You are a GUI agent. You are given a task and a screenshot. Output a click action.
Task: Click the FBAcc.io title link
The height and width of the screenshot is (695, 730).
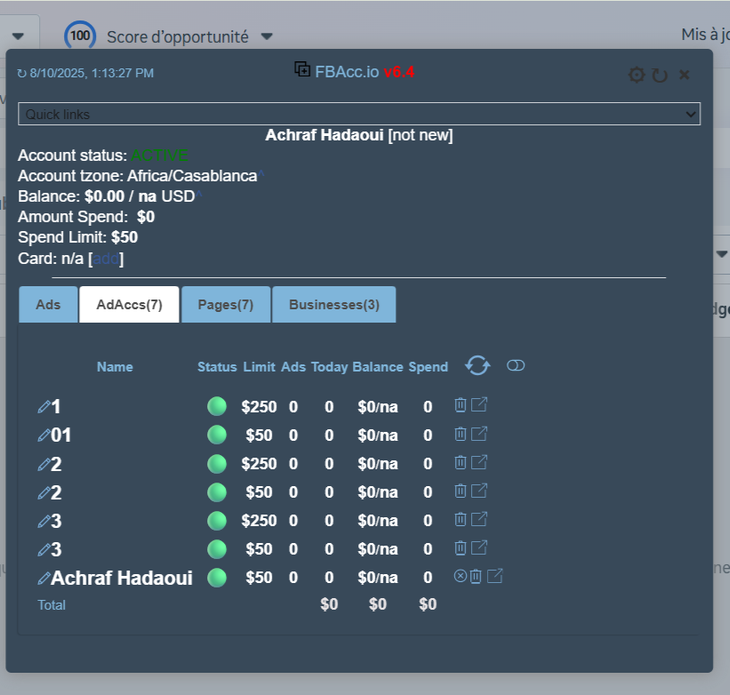pos(347,72)
